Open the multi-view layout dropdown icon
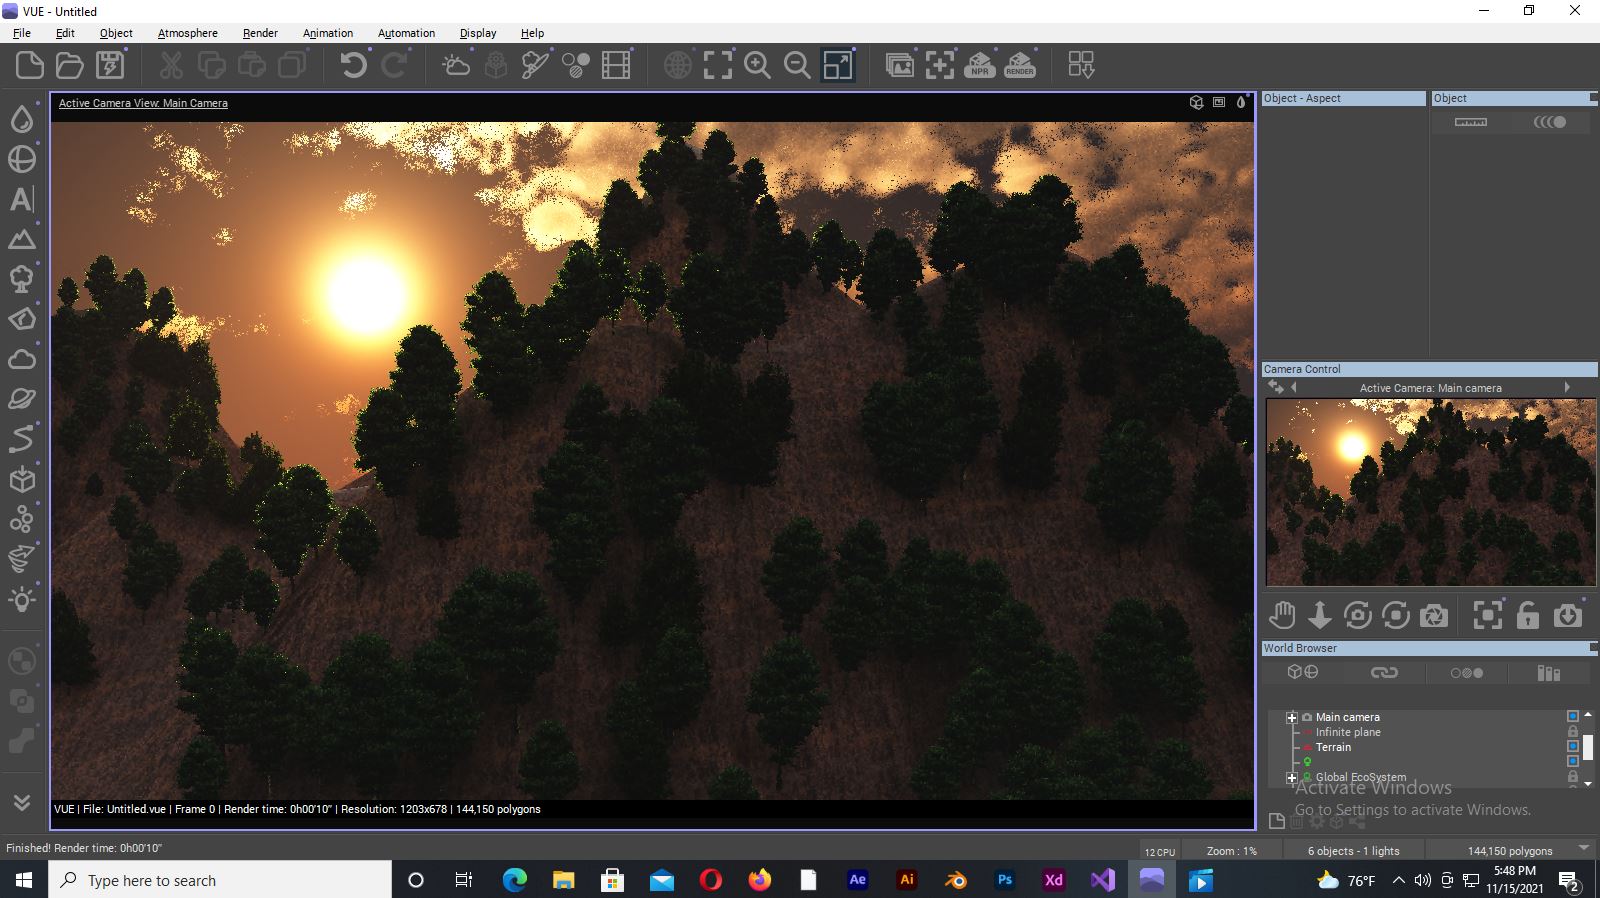The height and width of the screenshot is (898, 1600). (x=1081, y=66)
